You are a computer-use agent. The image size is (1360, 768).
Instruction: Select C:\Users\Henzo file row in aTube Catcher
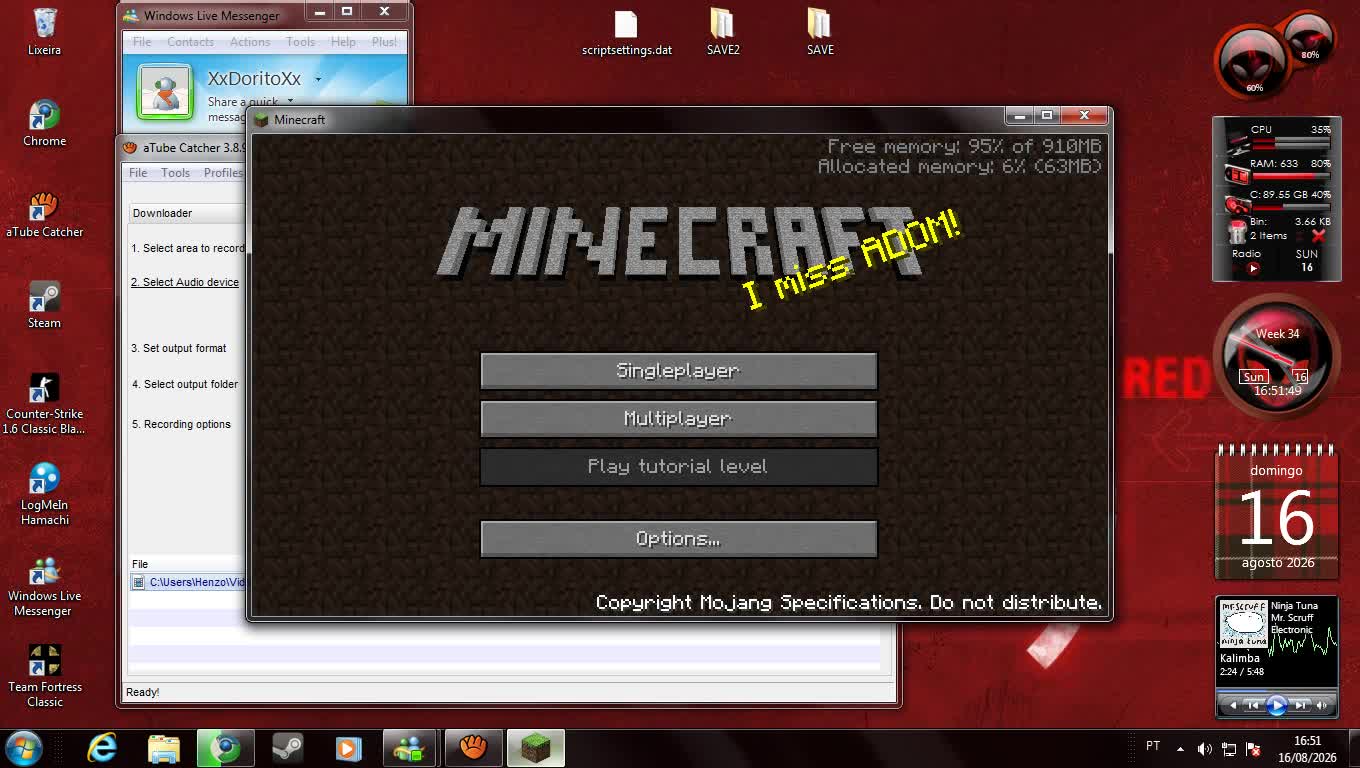point(189,582)
